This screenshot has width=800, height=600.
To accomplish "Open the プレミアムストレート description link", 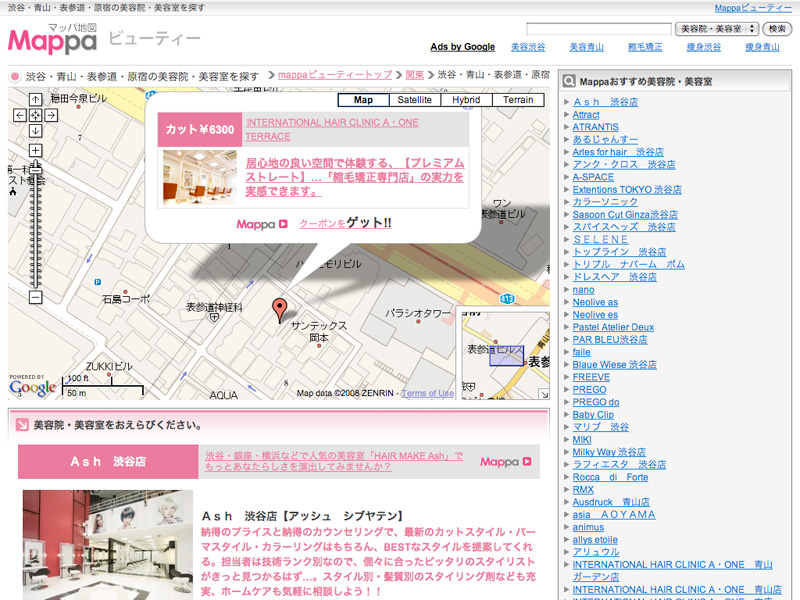I will (355, 177).
